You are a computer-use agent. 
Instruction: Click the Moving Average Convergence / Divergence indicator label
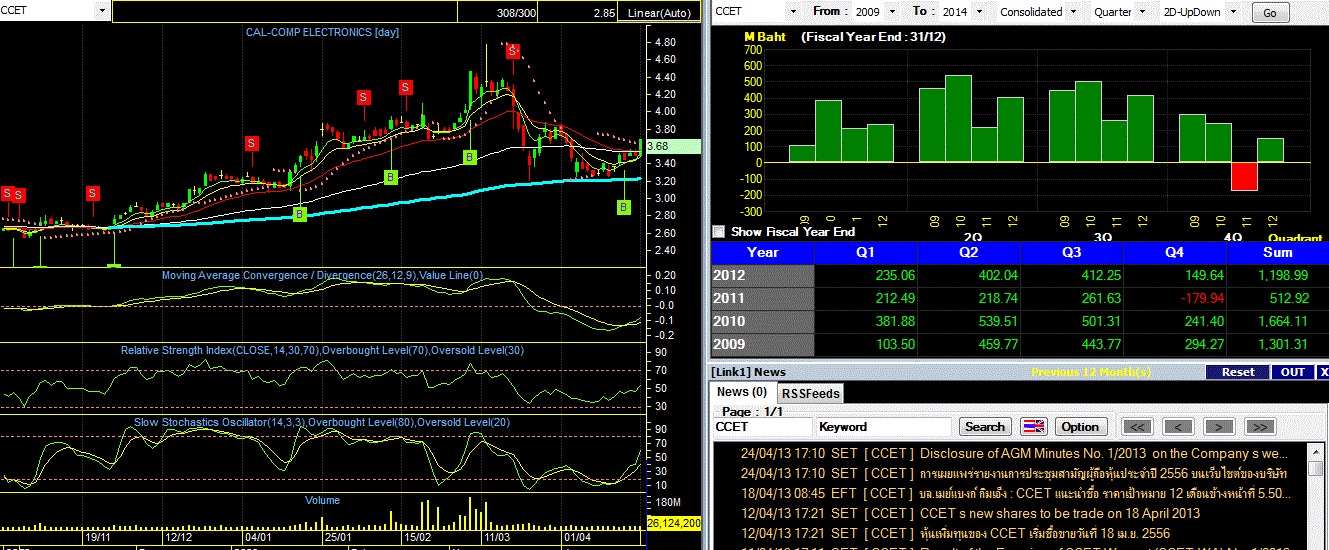tap(322, 275)
